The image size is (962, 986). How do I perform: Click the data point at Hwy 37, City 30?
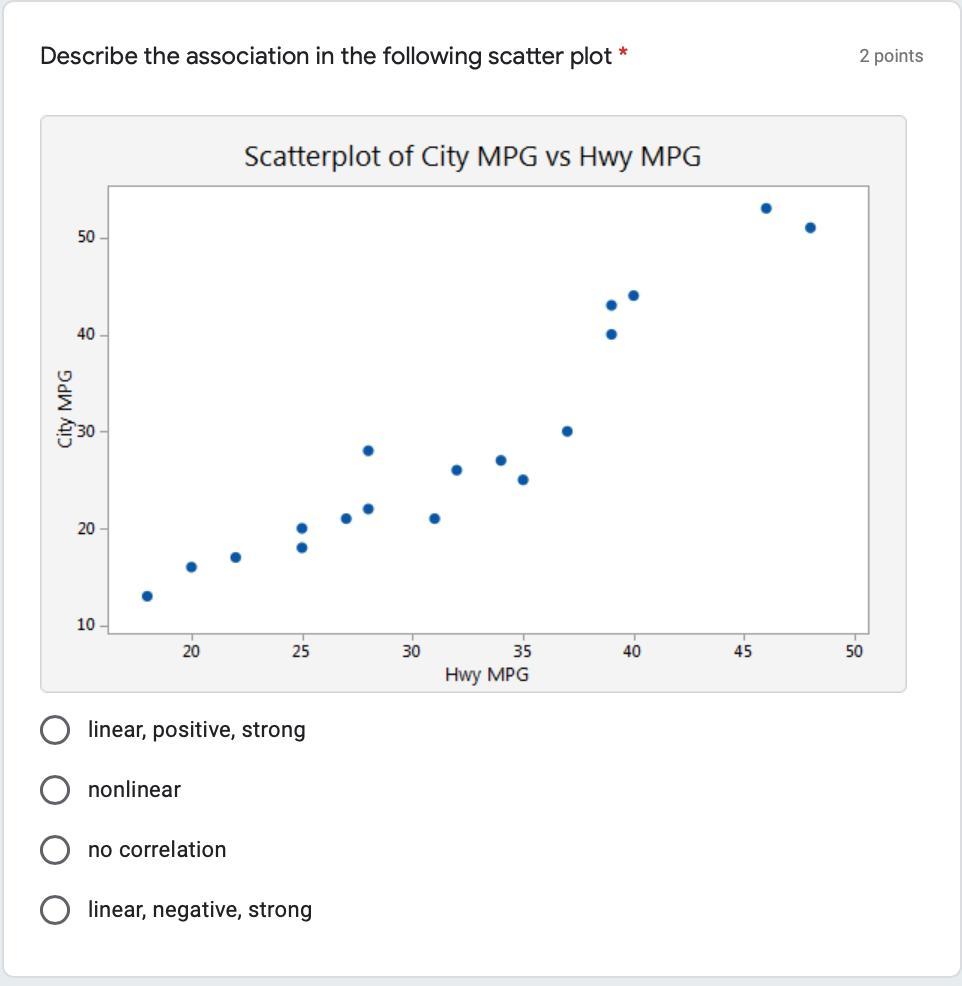[x=567, y=431]
